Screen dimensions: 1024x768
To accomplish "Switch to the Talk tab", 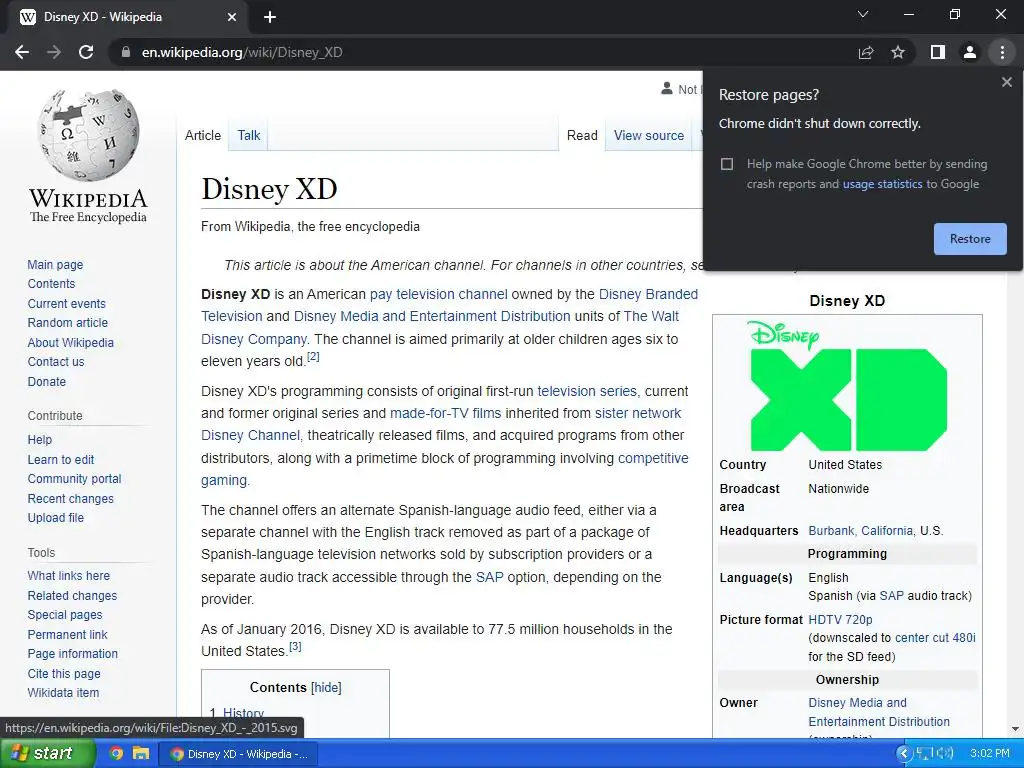I will [248, 135].
